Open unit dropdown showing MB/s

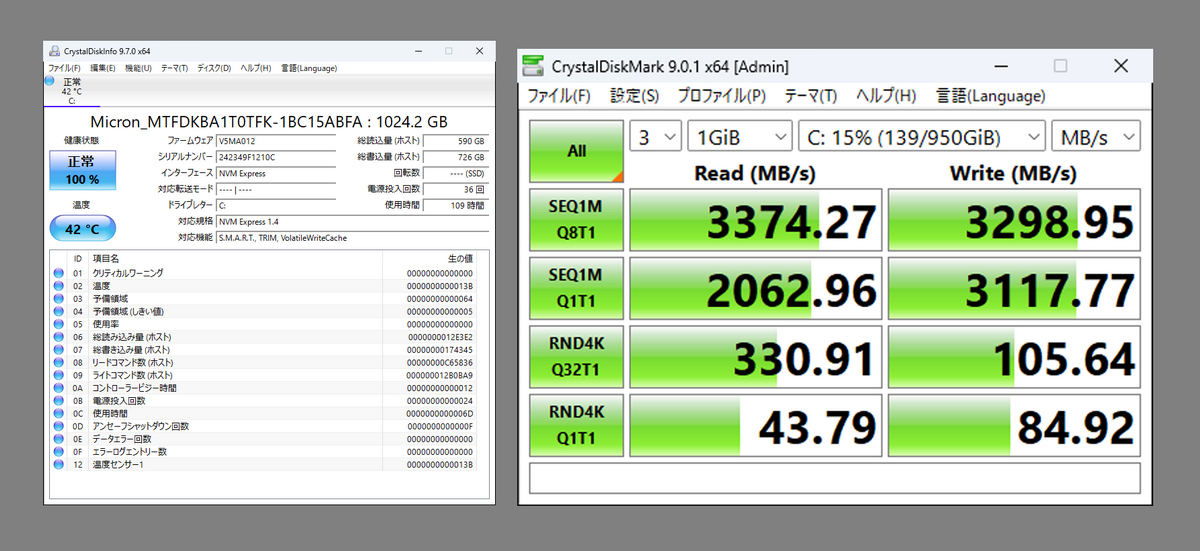(x=1096, y=137)
